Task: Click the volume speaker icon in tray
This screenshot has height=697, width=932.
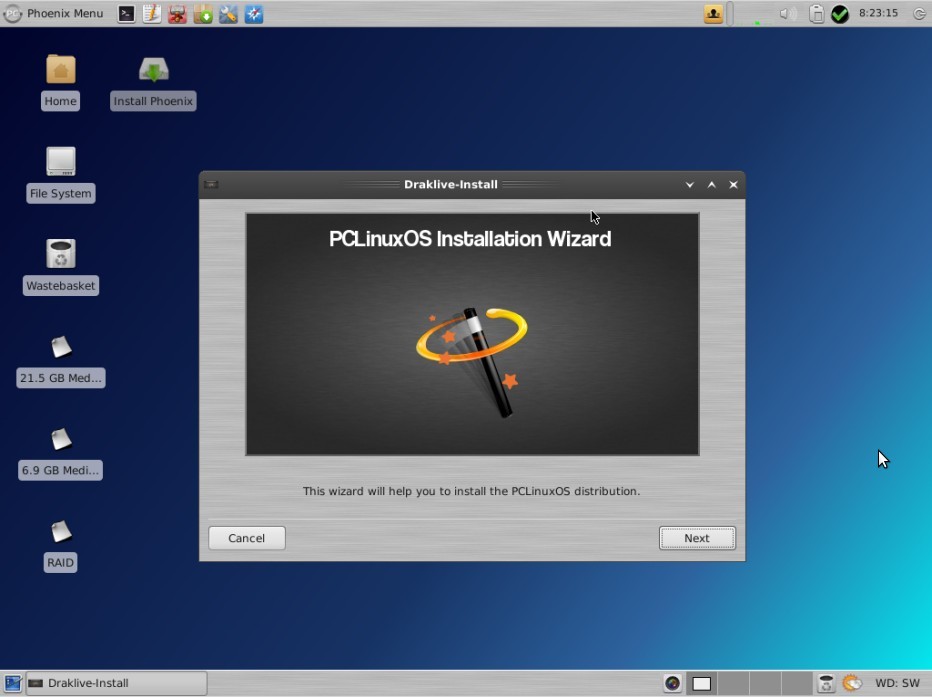Action: [787, 14]
